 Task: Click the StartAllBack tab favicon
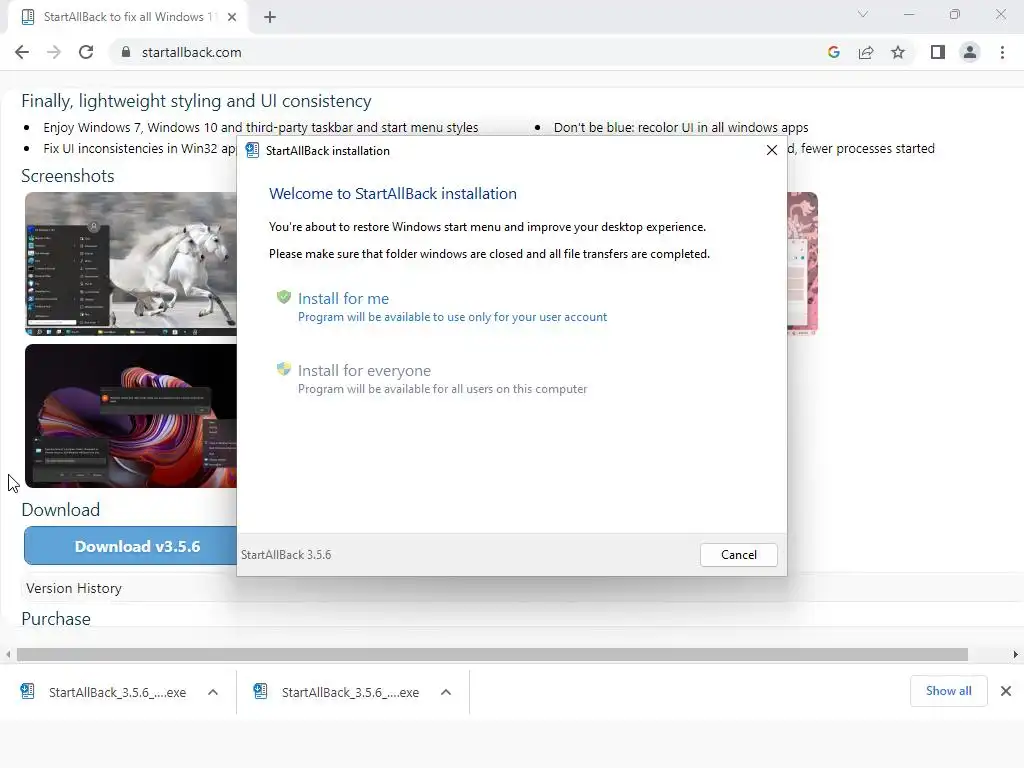tap(27, 17)
